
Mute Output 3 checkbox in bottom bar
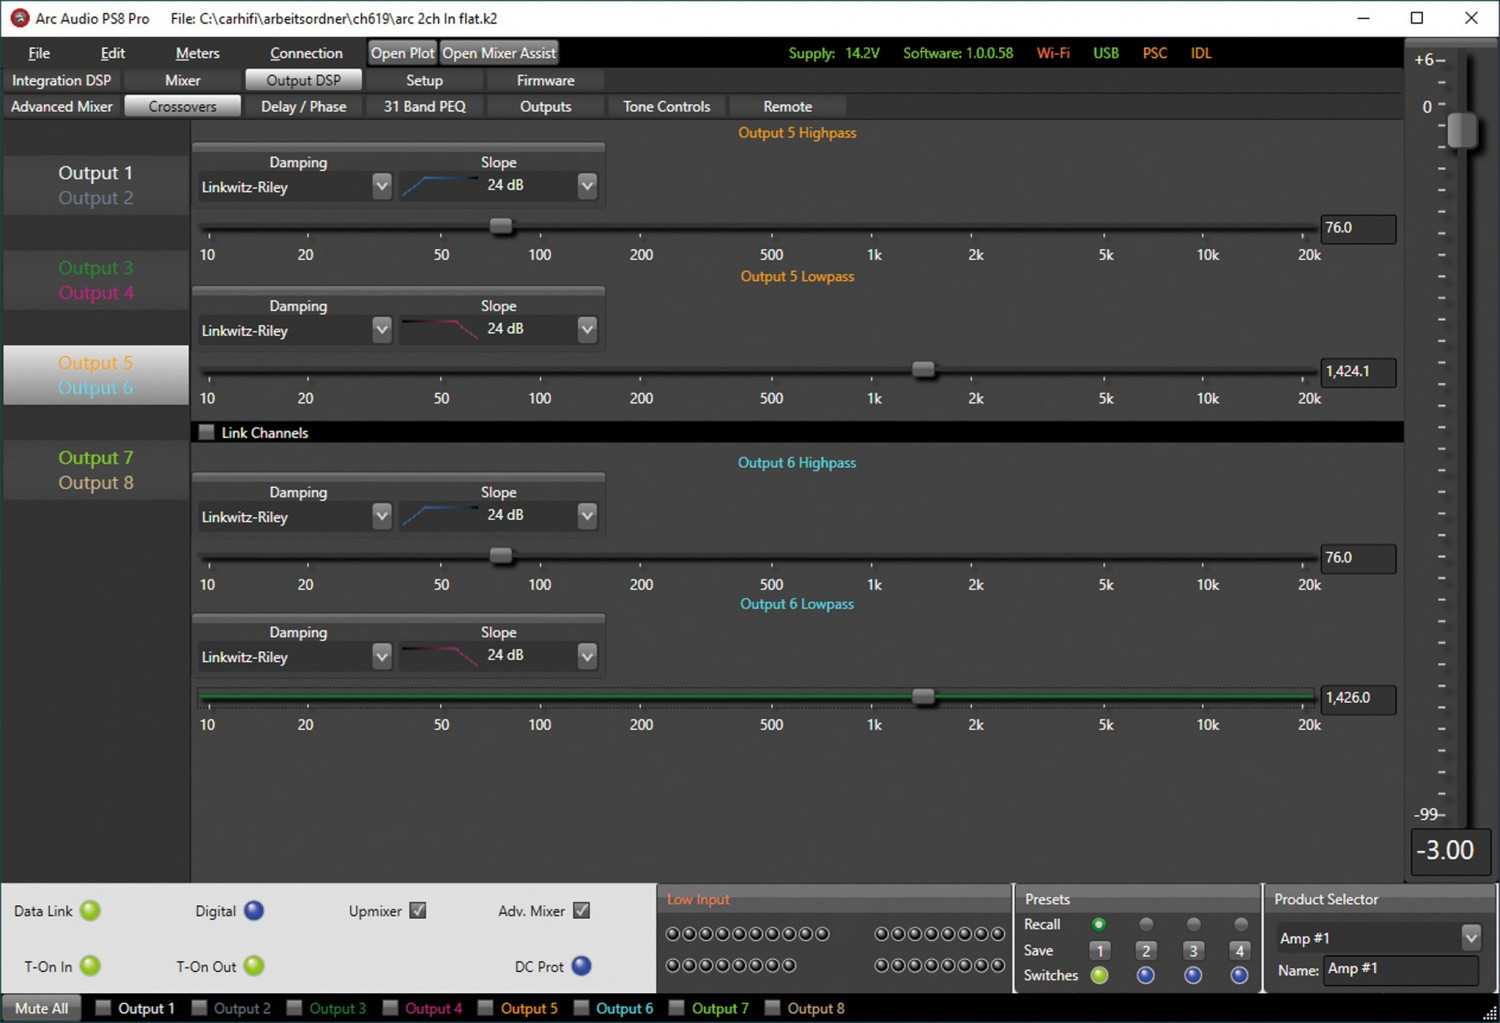pos(294,1008)
